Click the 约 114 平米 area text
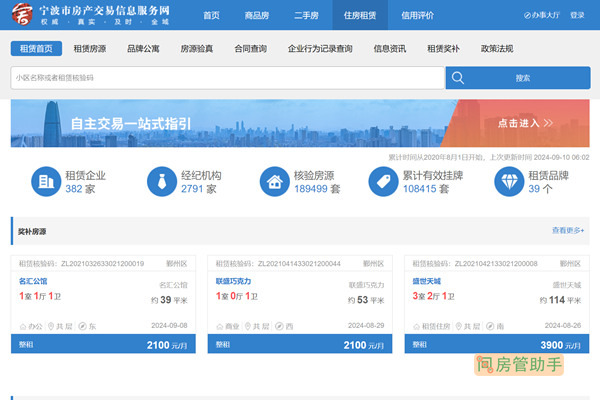 [x=560, y=300]
